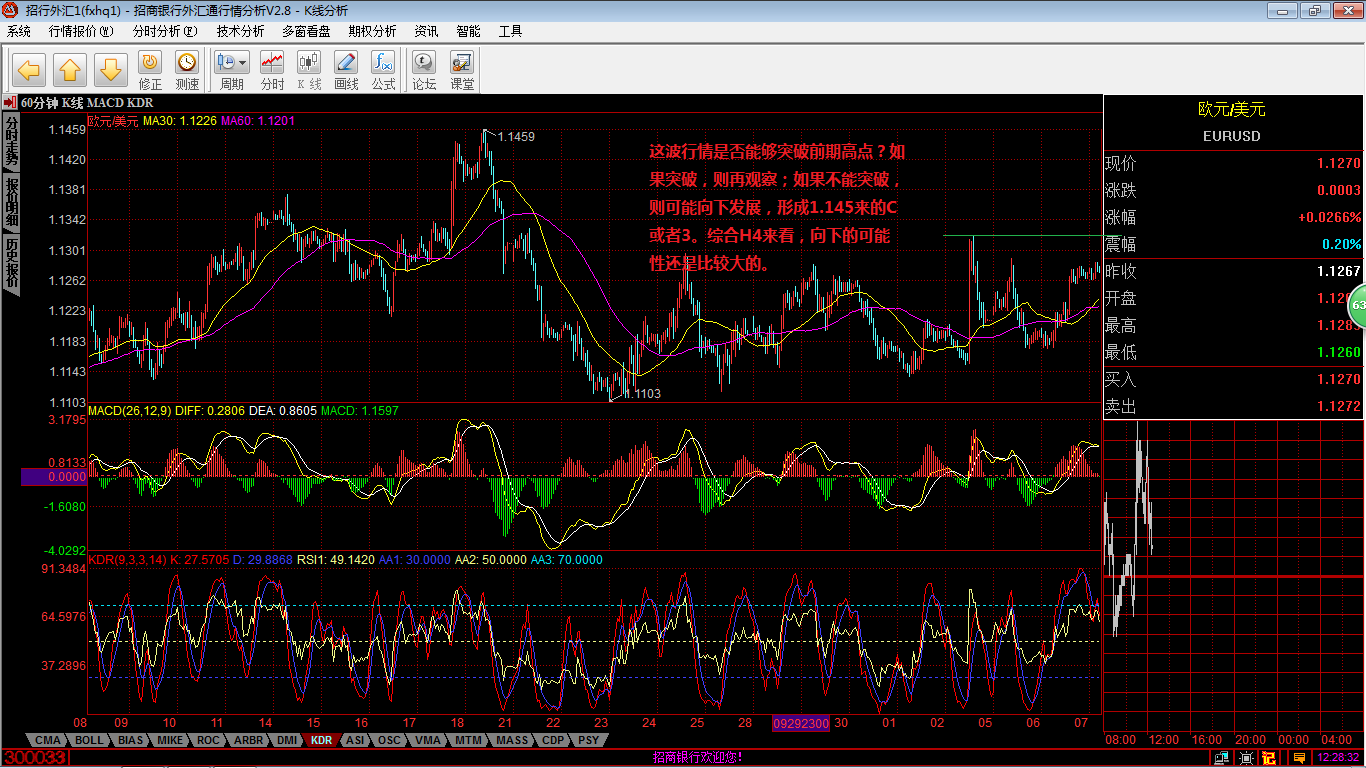Open the 期权分析 menu
Image resolution: width=1366 pixels, height=768 pixels.
[x=372, y=31]
